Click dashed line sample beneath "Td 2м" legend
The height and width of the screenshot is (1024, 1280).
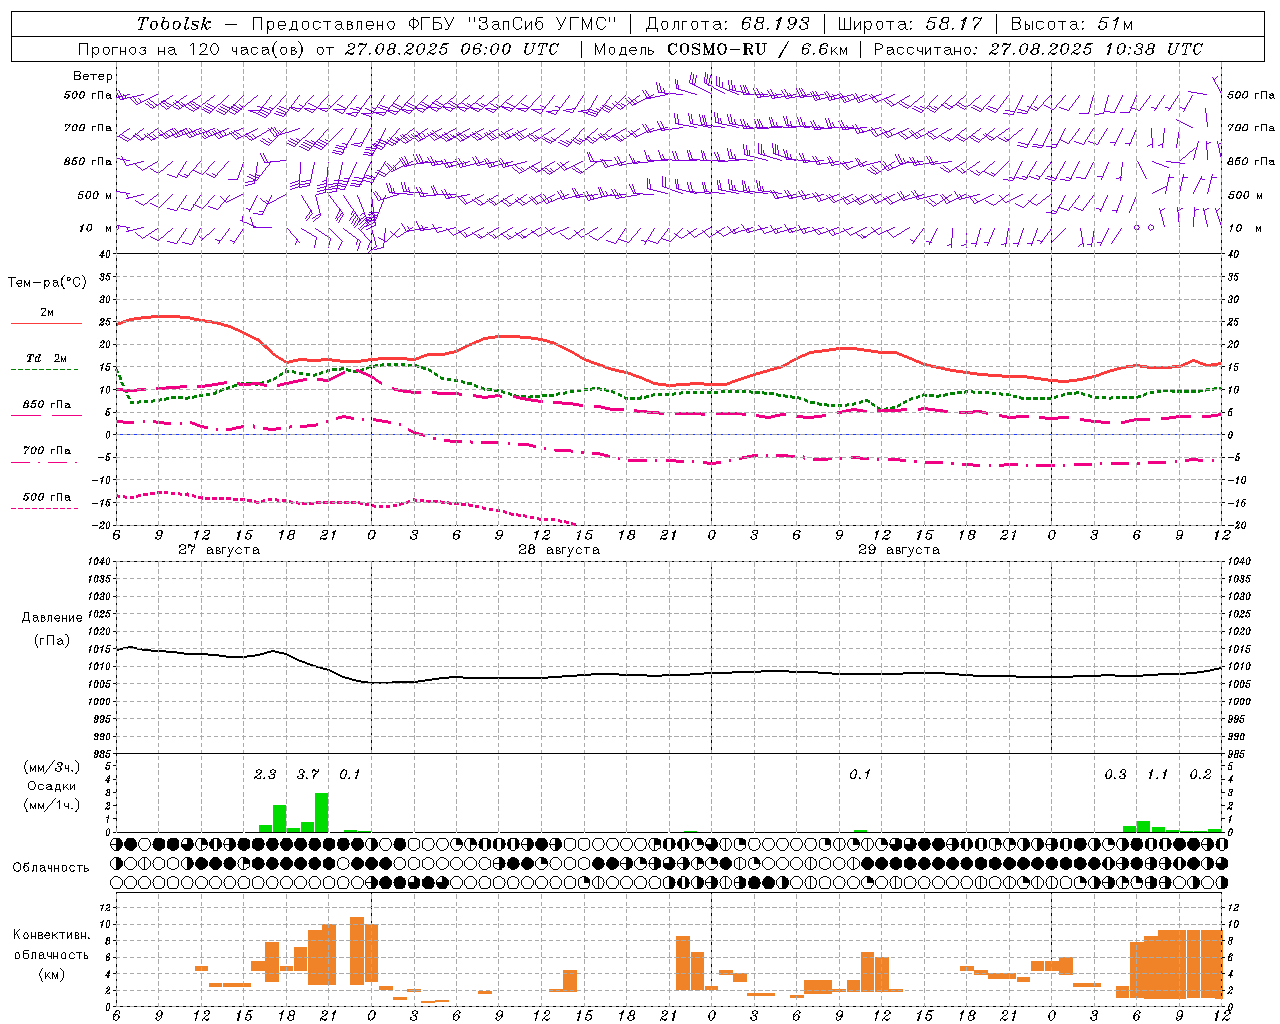(x=46, y=369)
